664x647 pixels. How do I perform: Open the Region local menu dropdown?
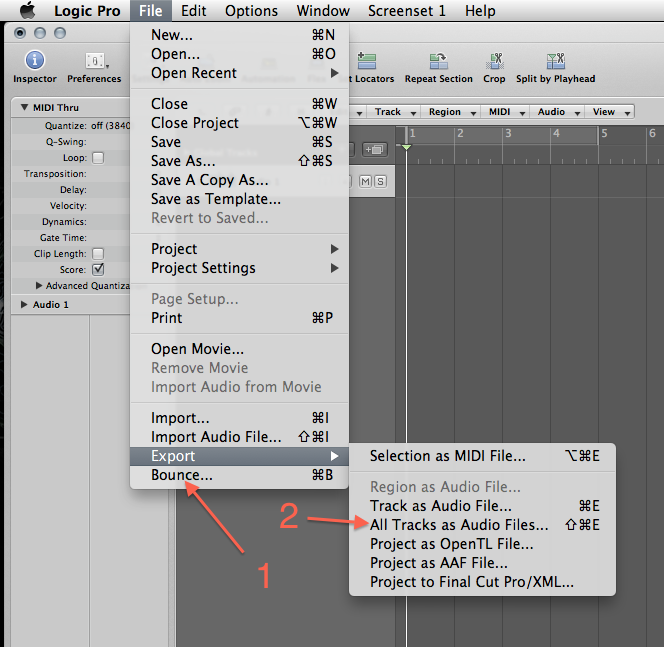click(x=451, y=112)
